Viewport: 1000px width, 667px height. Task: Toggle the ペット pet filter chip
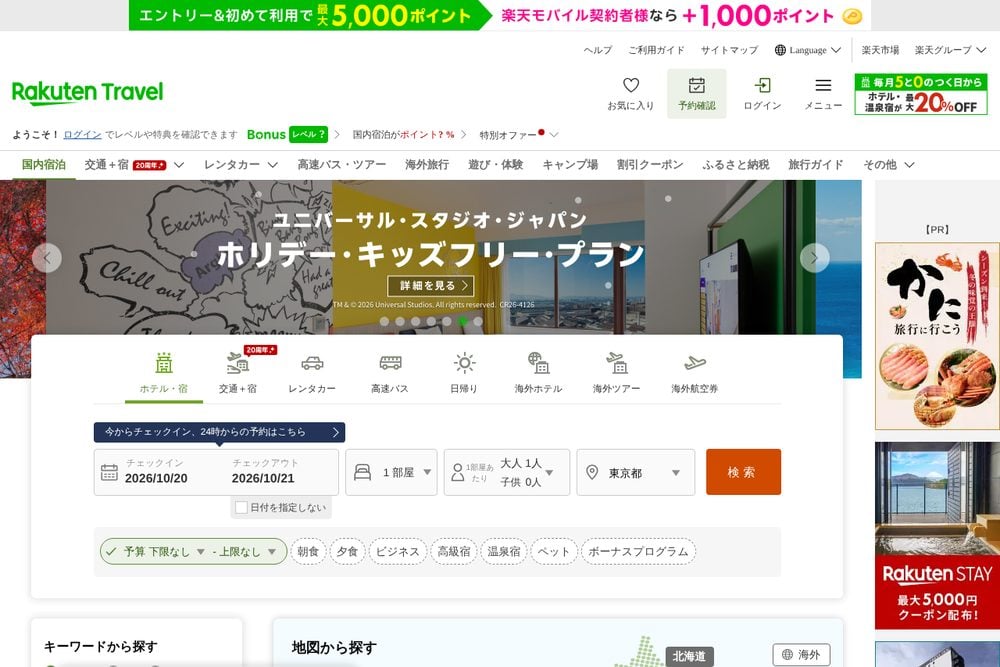(554, 552)
